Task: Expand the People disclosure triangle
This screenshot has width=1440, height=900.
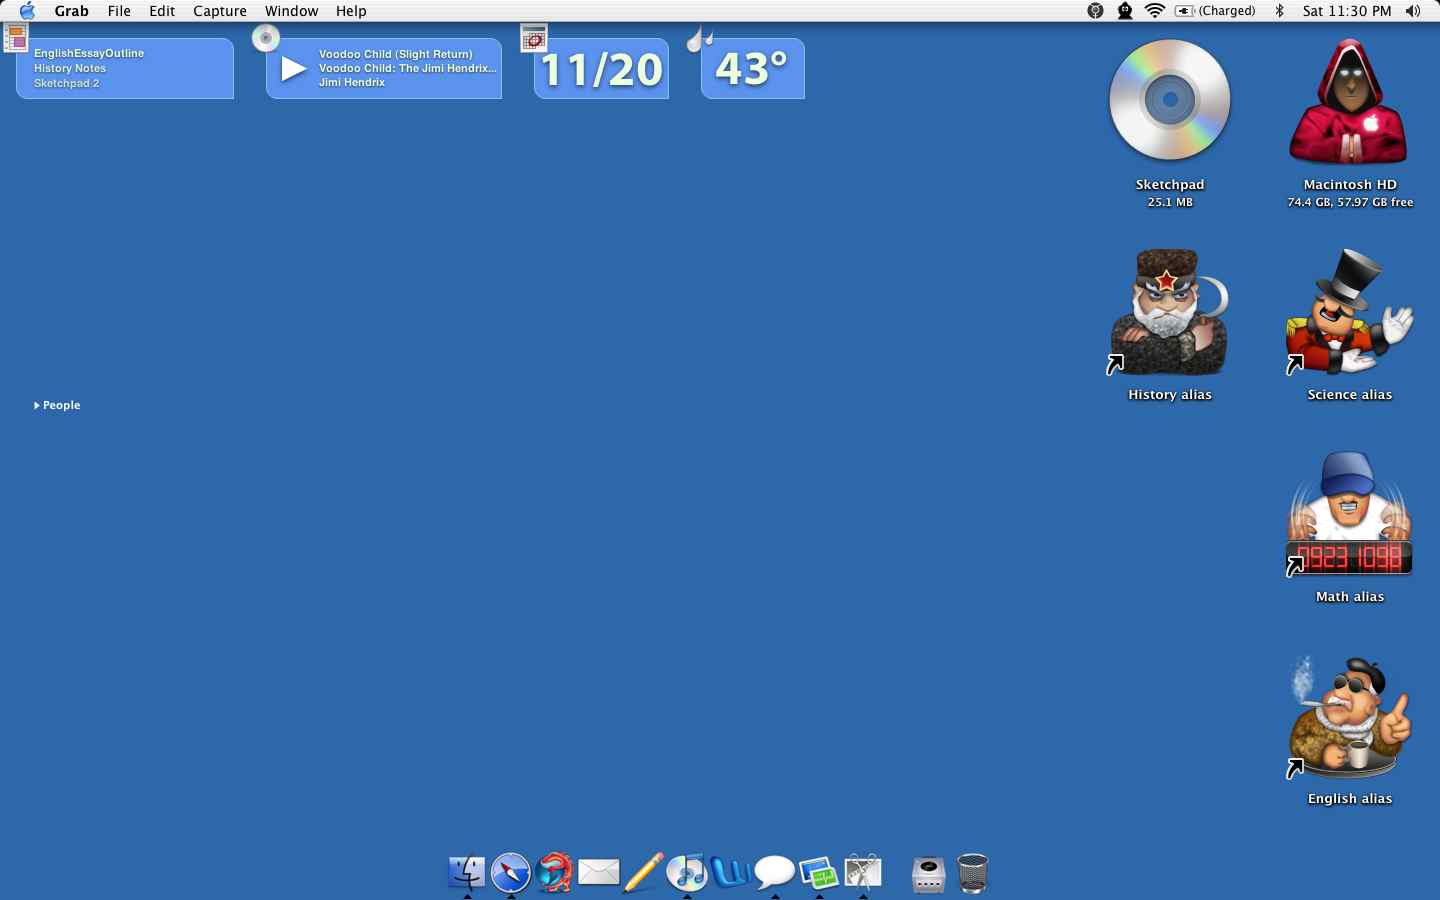Action: (37, 405)
